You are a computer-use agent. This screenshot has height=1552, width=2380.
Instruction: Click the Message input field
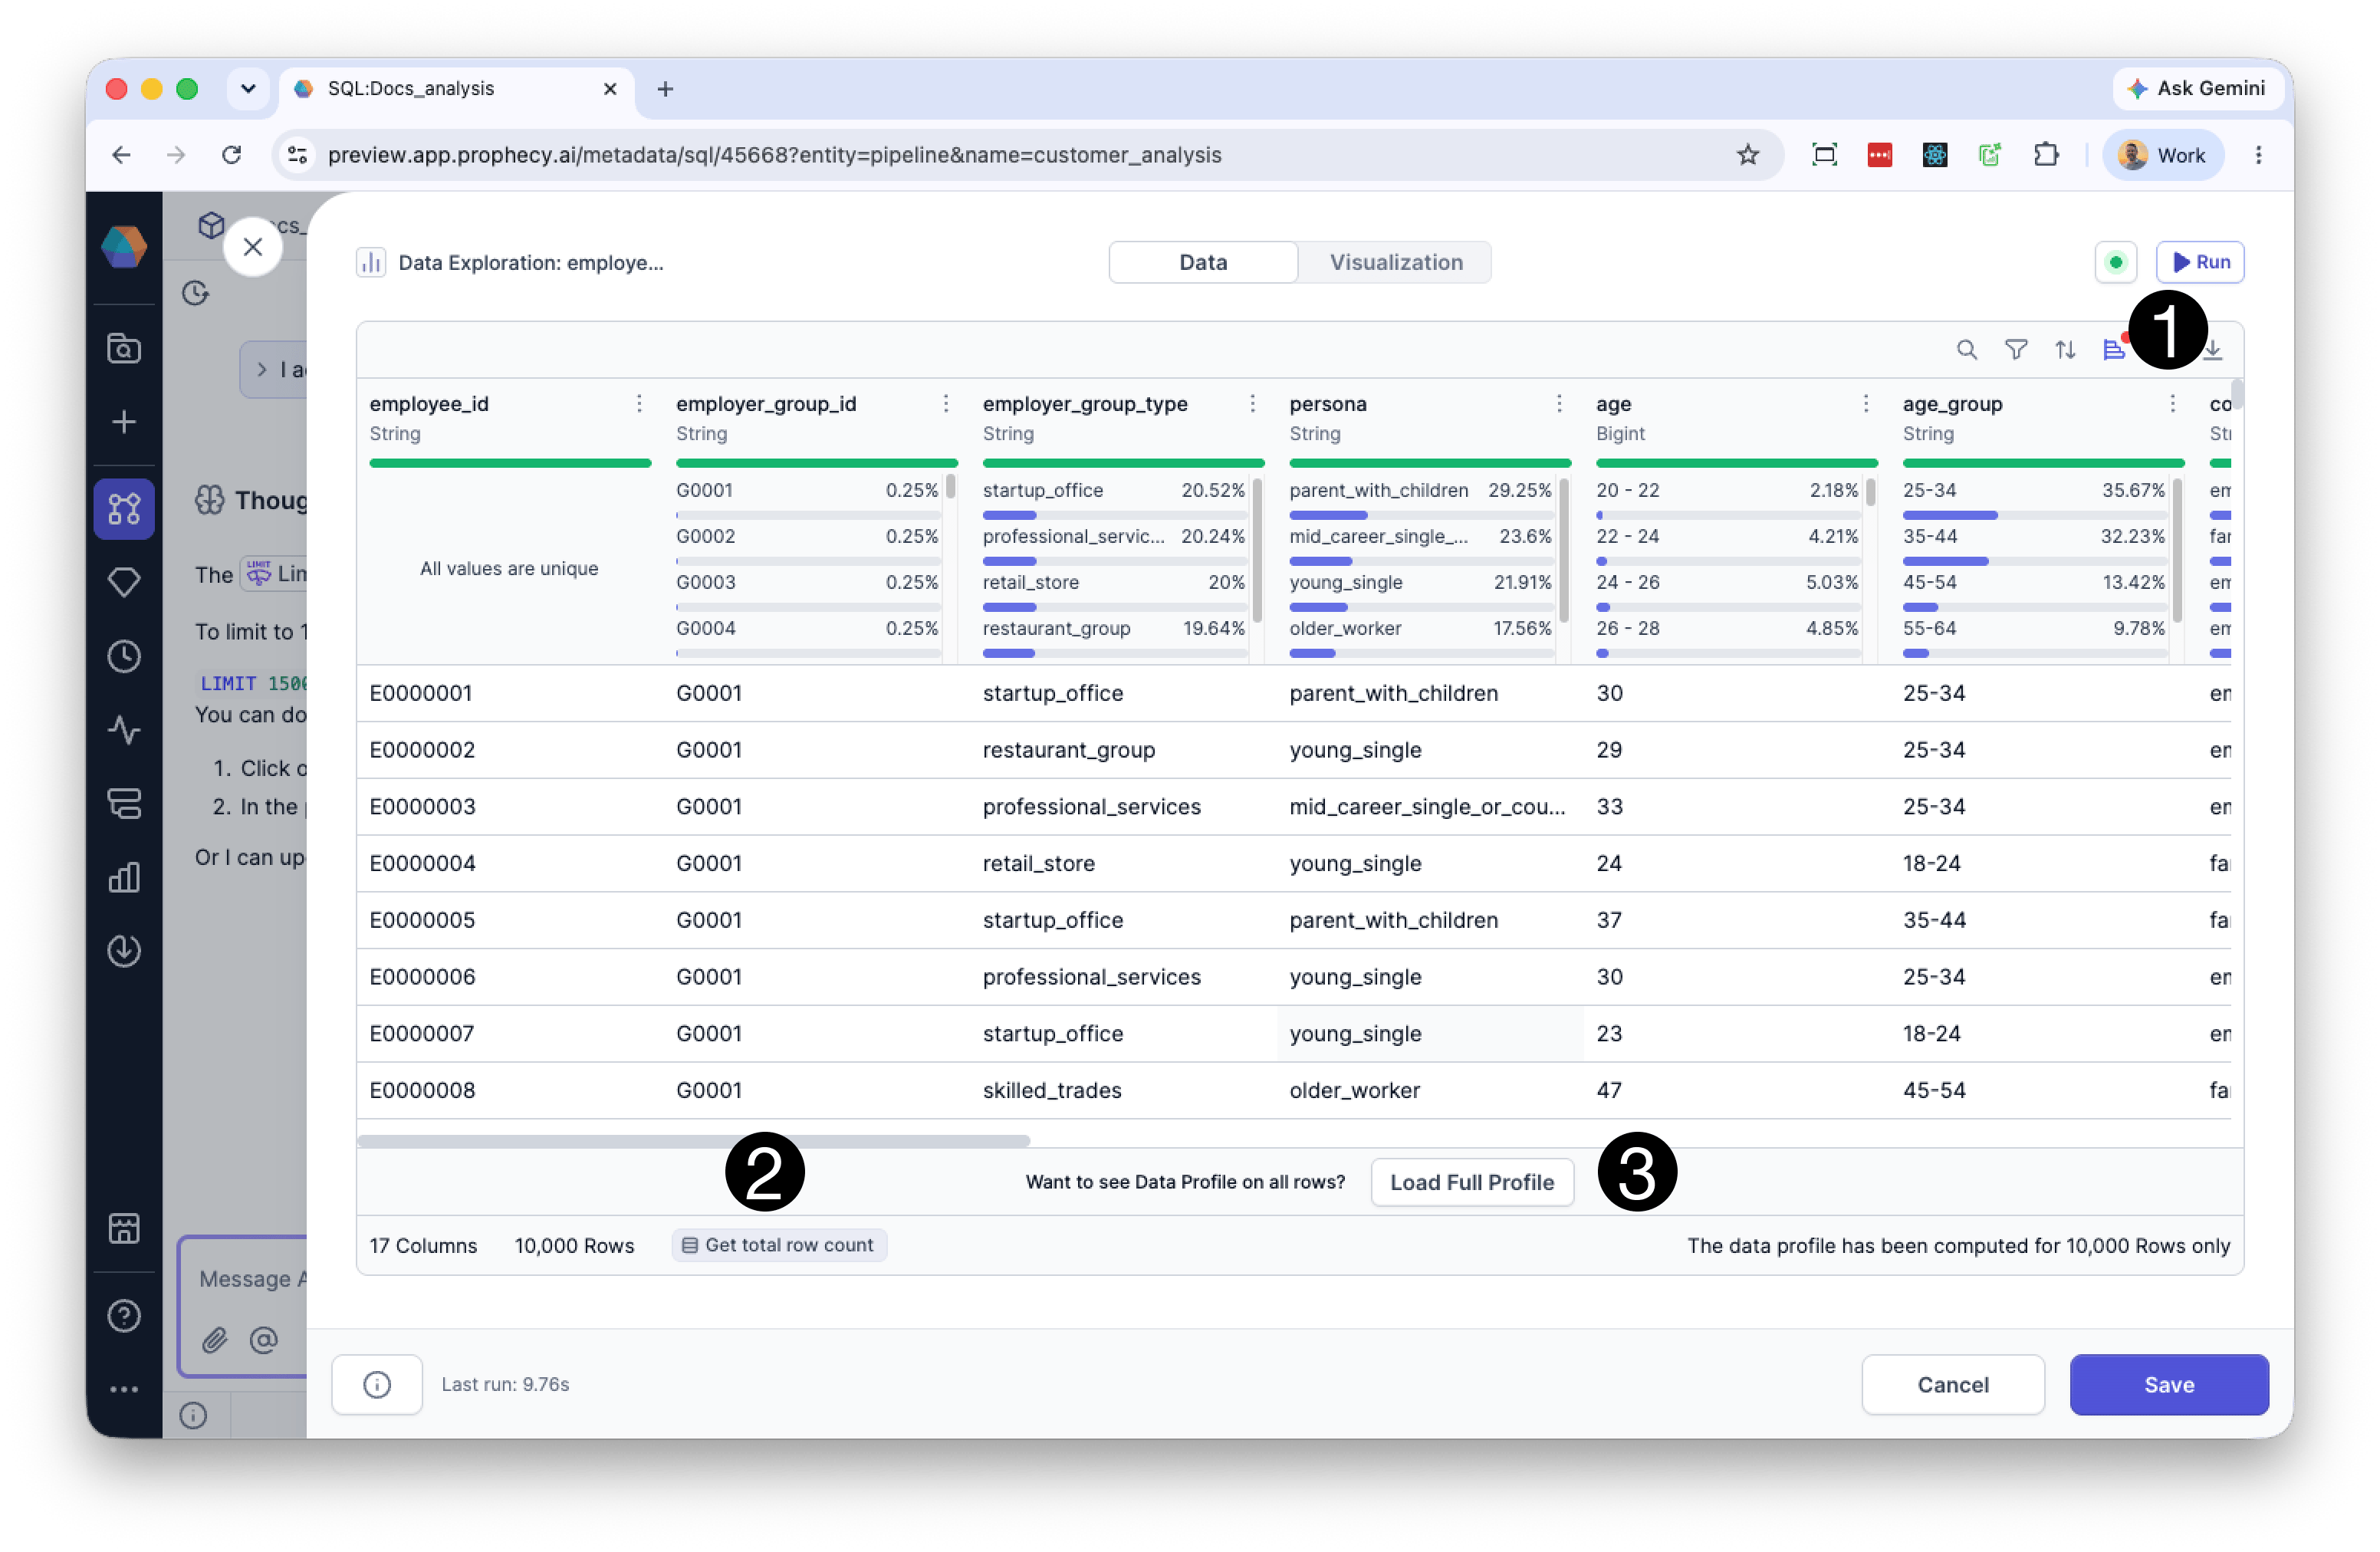252,1279
